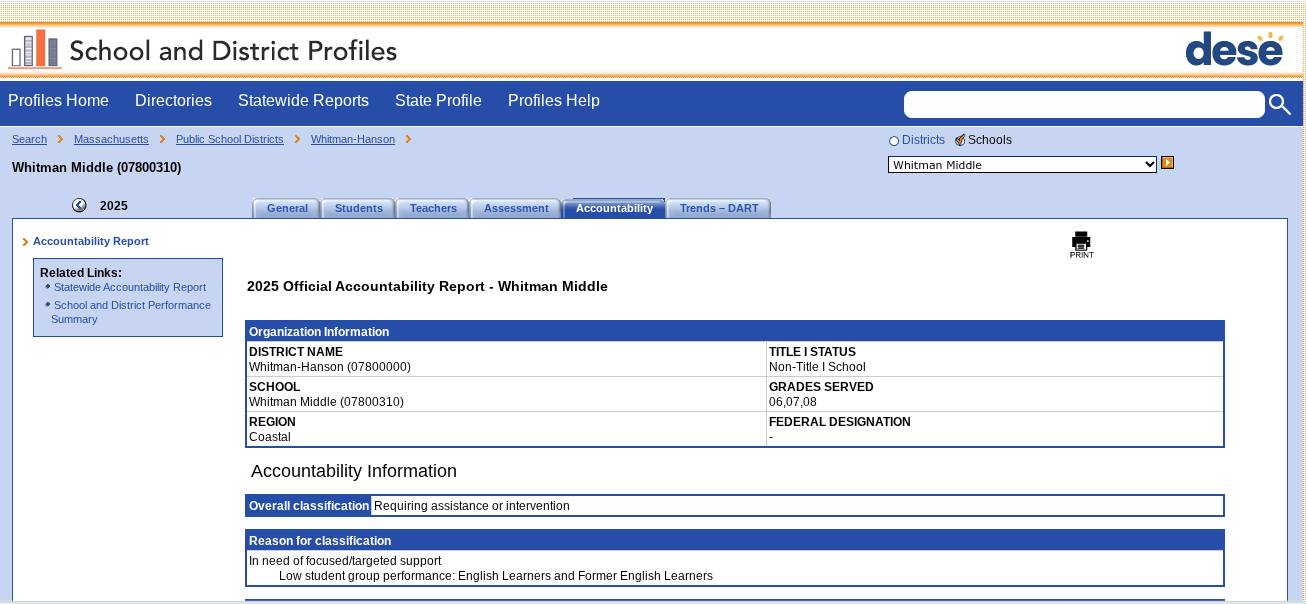The image size is (1306, 604).
Task: Click the Non-Title I School value
Action: (817, 367)
